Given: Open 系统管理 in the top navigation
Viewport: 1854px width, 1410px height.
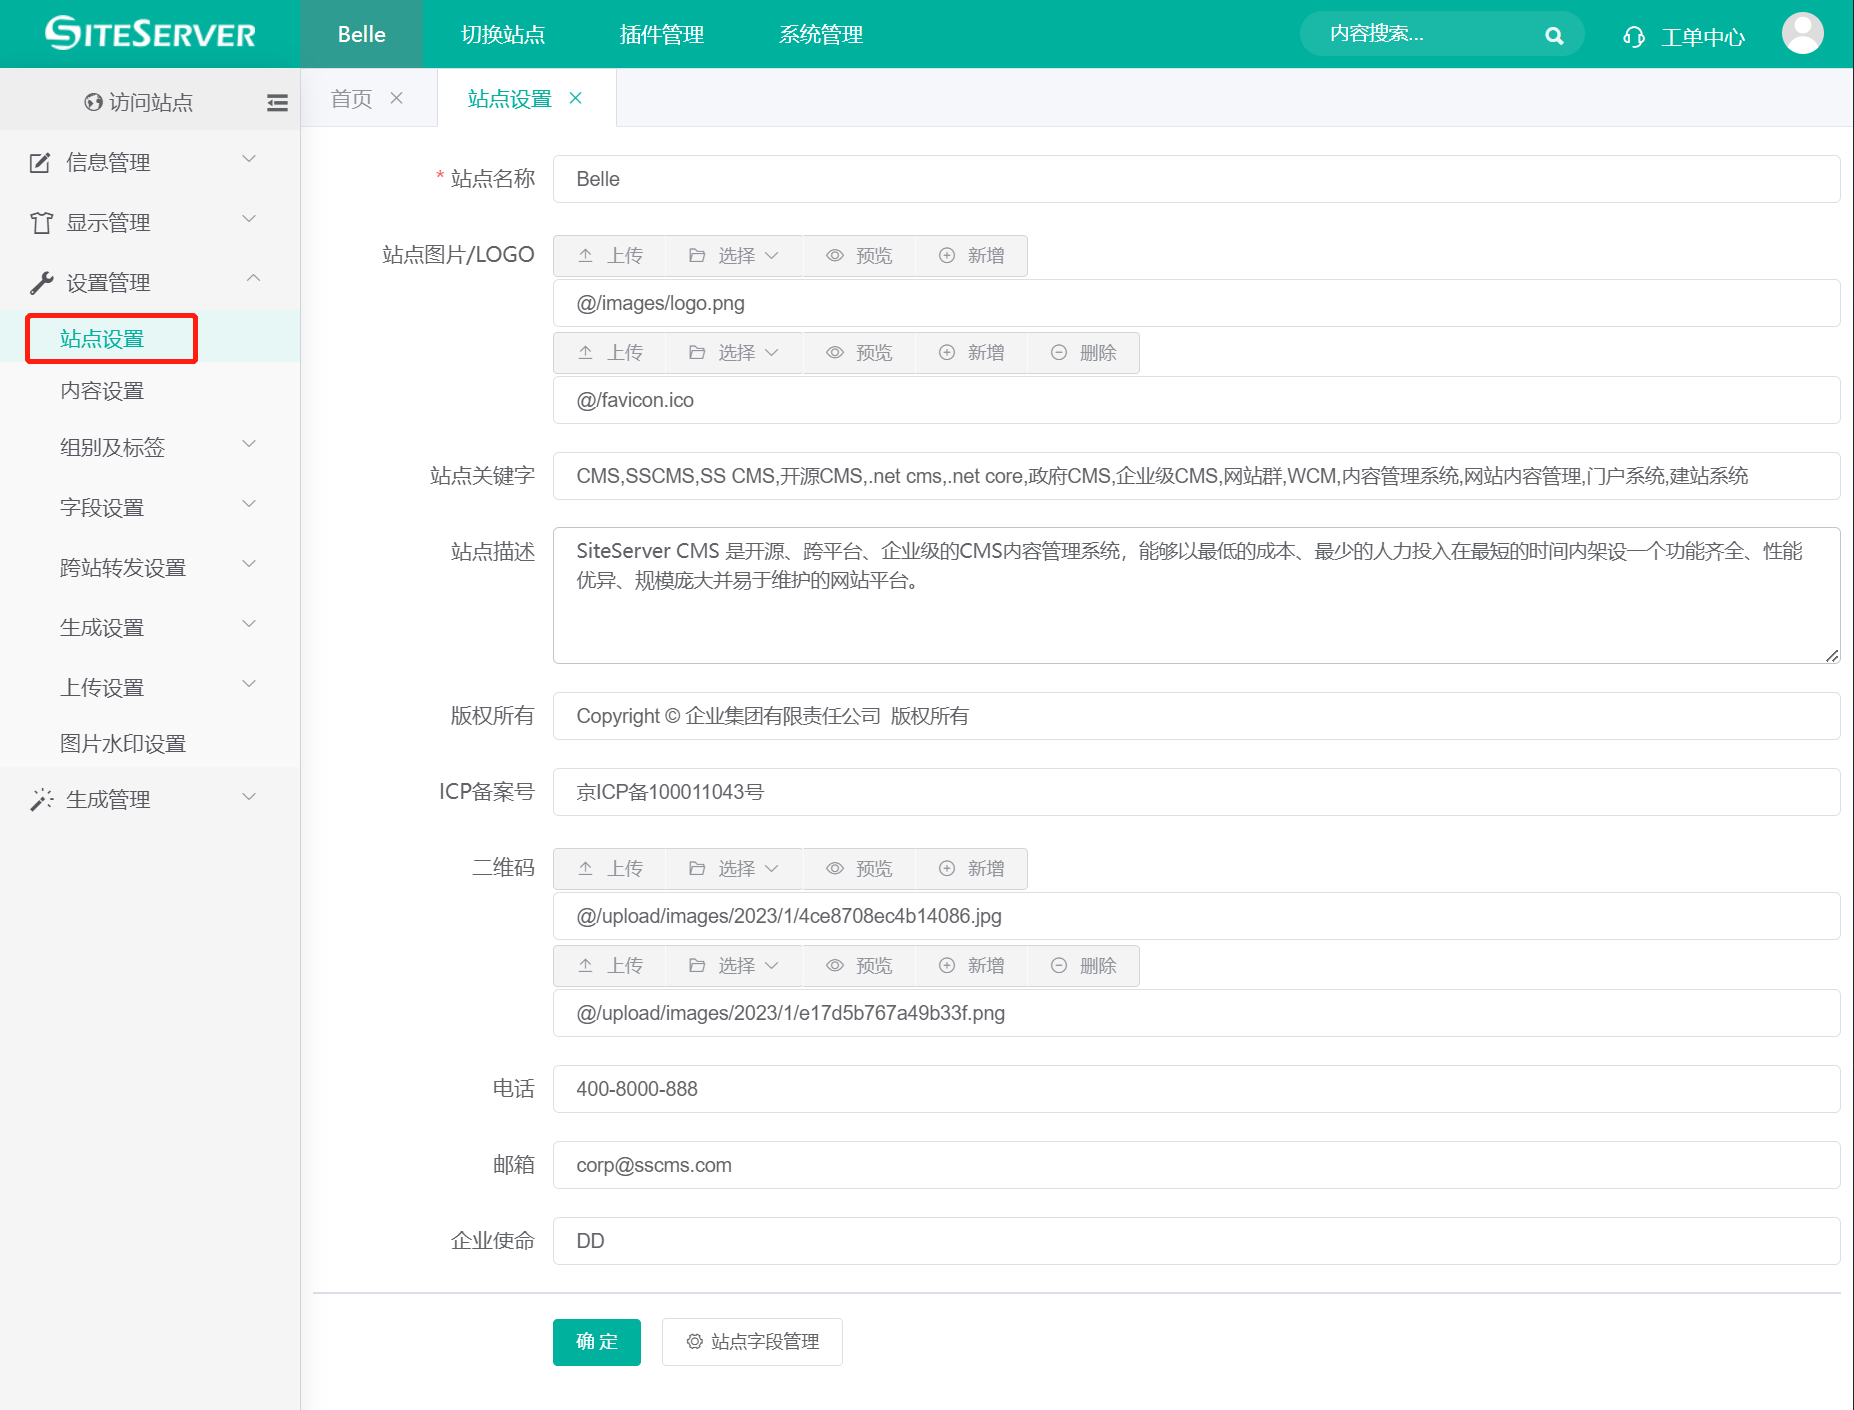Looking at the screenshot, I should [x=820, y=35].
